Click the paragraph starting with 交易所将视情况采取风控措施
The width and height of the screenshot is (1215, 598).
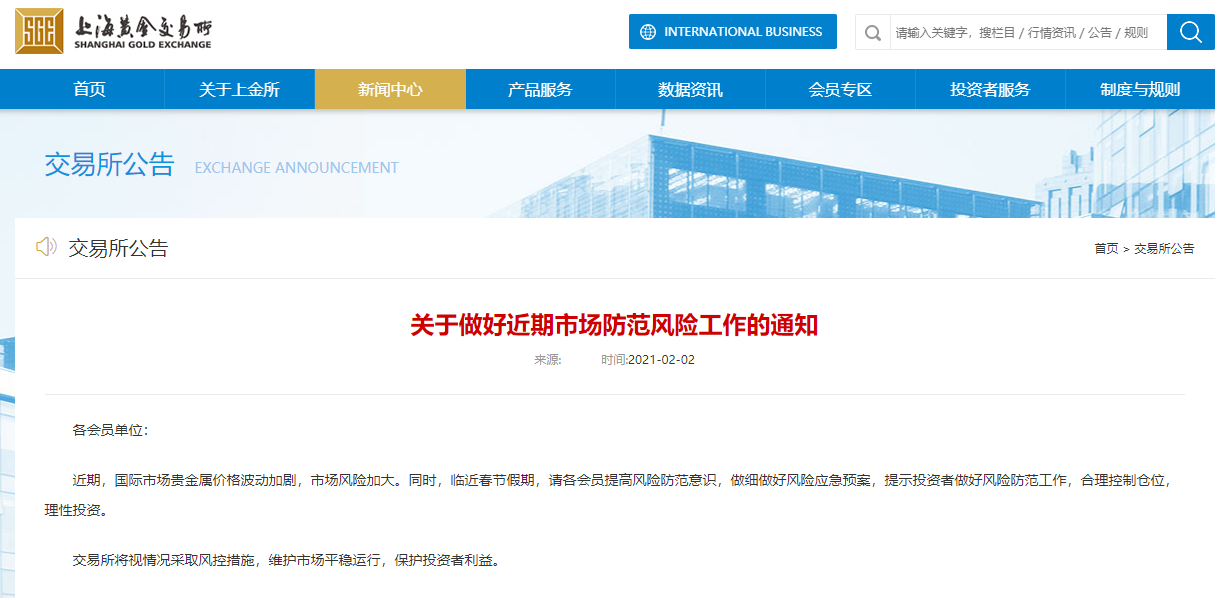tap(286, 560)
